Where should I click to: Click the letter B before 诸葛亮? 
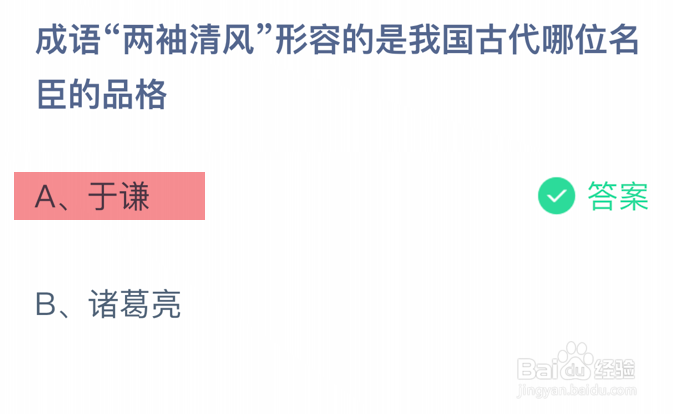click(46, 305)
